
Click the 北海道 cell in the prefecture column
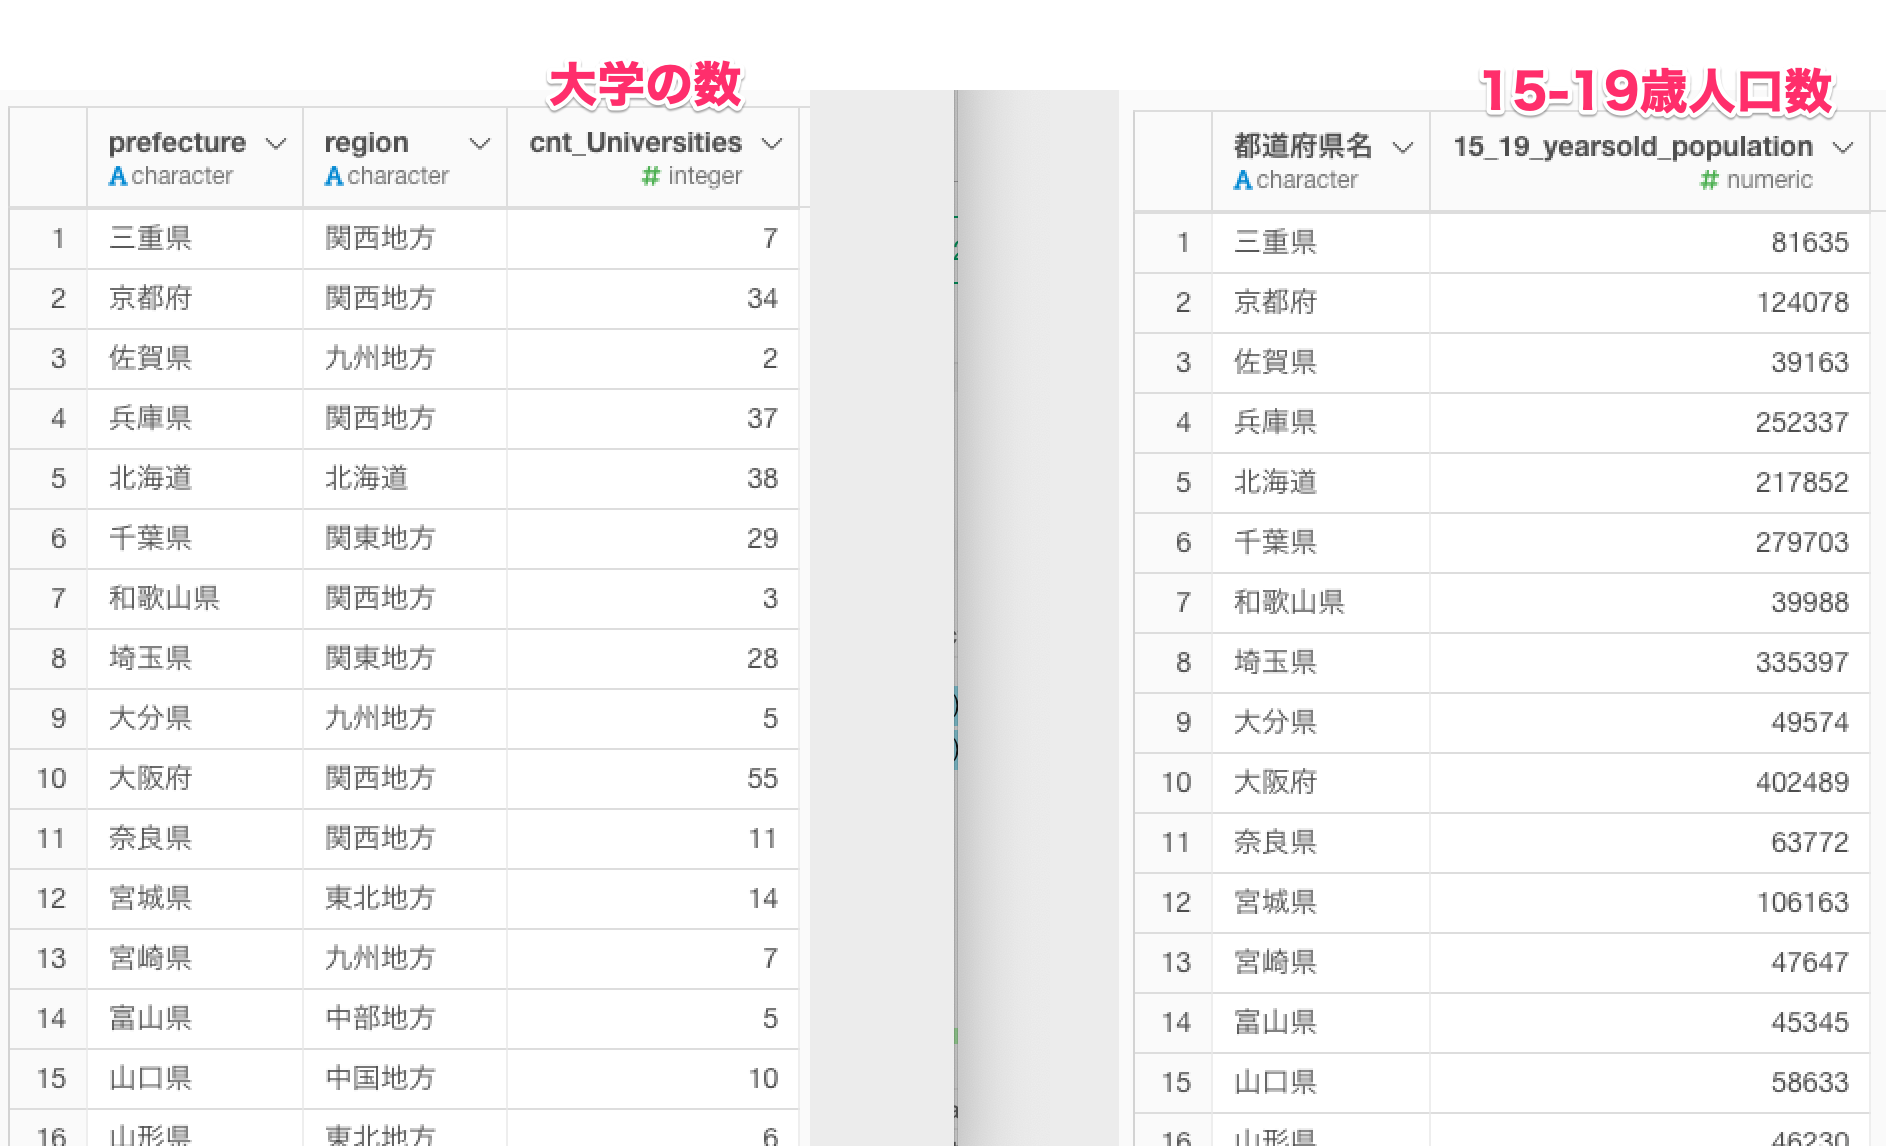pos(195,479)
